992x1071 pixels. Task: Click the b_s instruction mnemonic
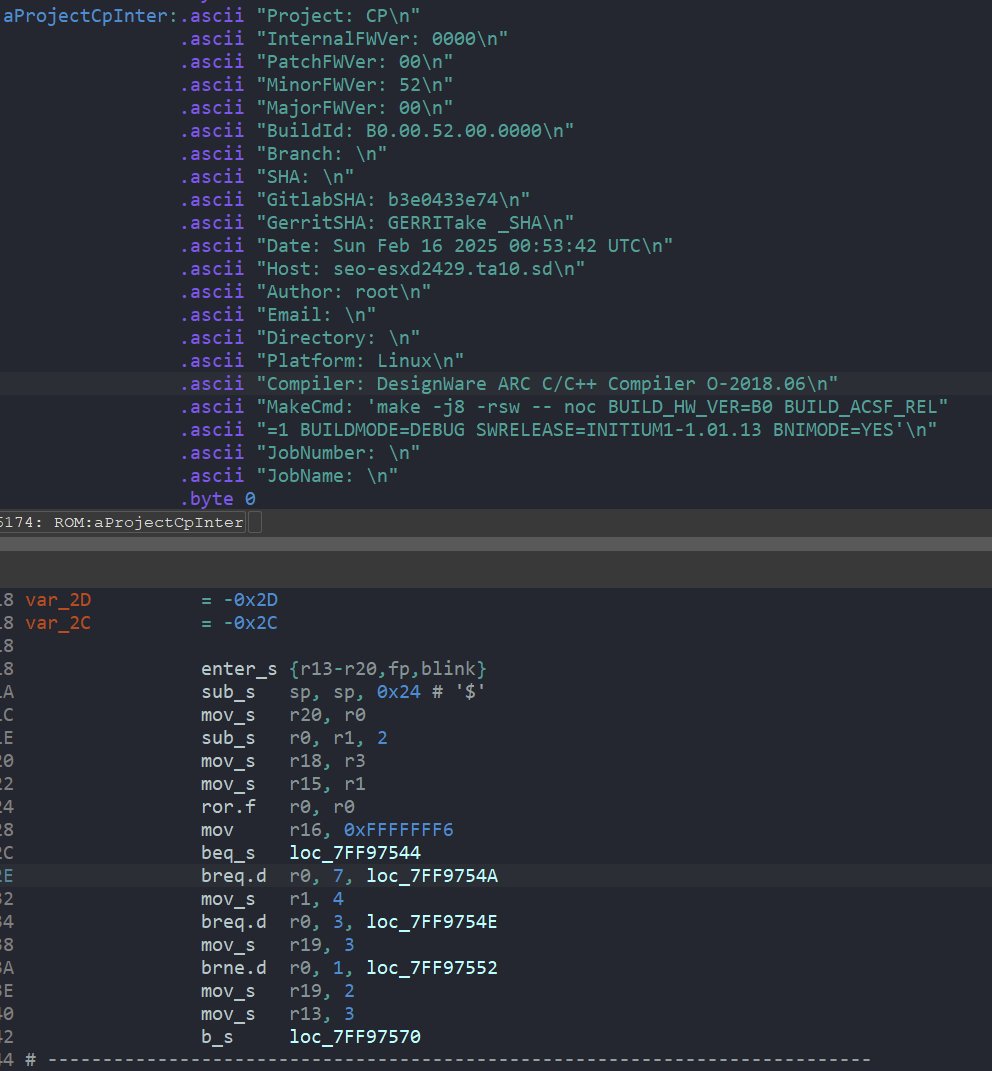217,1037
